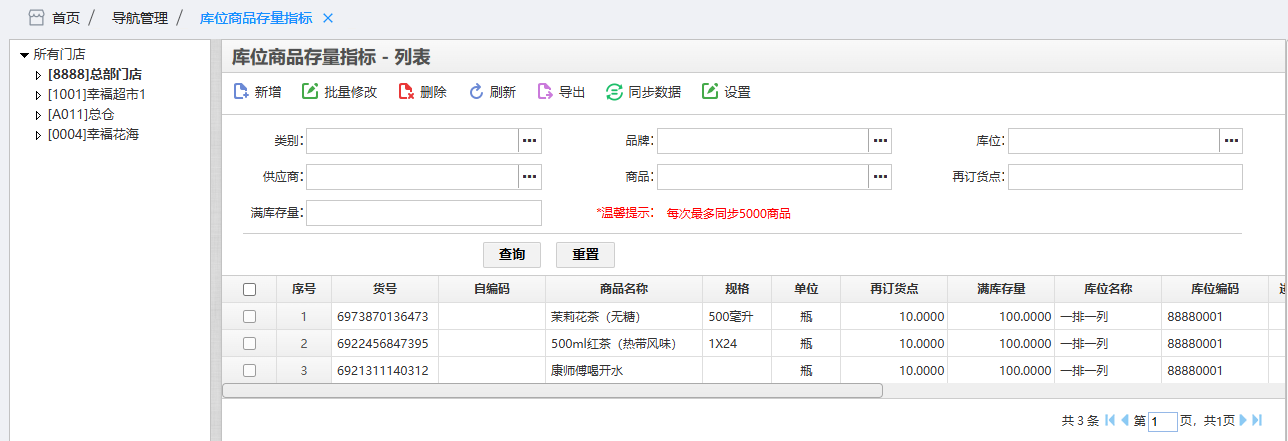Click the 删除 delete icon
The height and width of the screenshot is (441, 1288).
[406, 92]
